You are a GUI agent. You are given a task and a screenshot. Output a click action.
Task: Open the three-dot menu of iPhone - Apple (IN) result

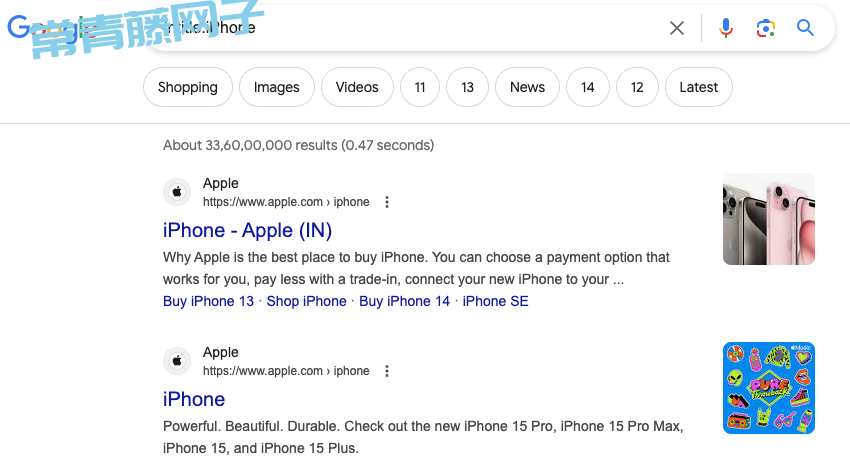tap(387, 202)
